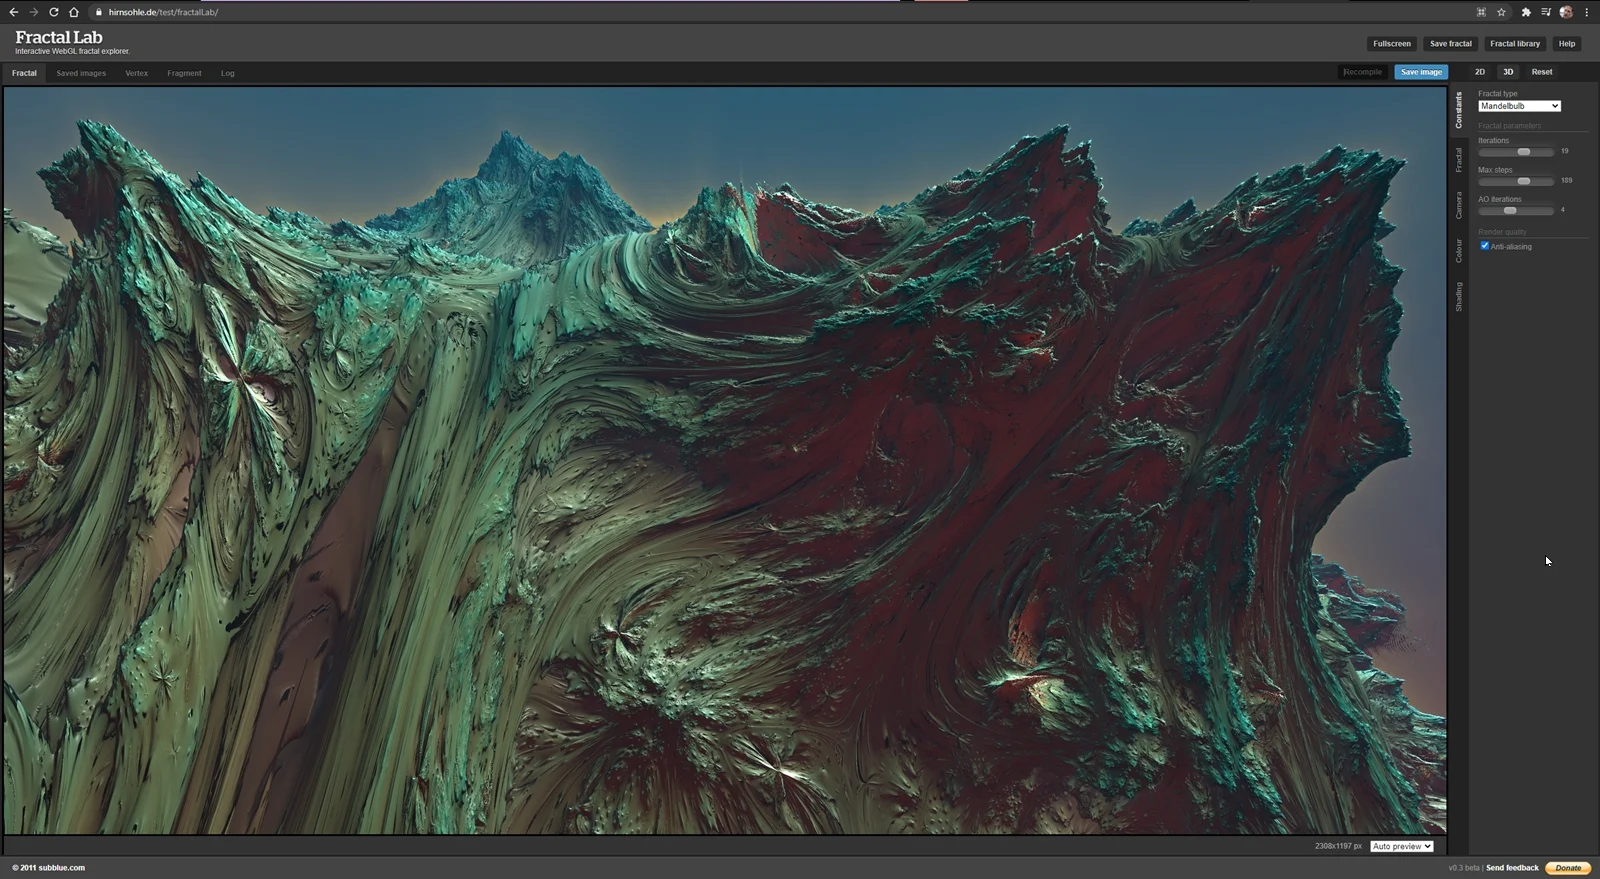Image resolution: width=1600 pixels, height=879 pixels.
Task: Open the Log tab
Action: point(228,73)
